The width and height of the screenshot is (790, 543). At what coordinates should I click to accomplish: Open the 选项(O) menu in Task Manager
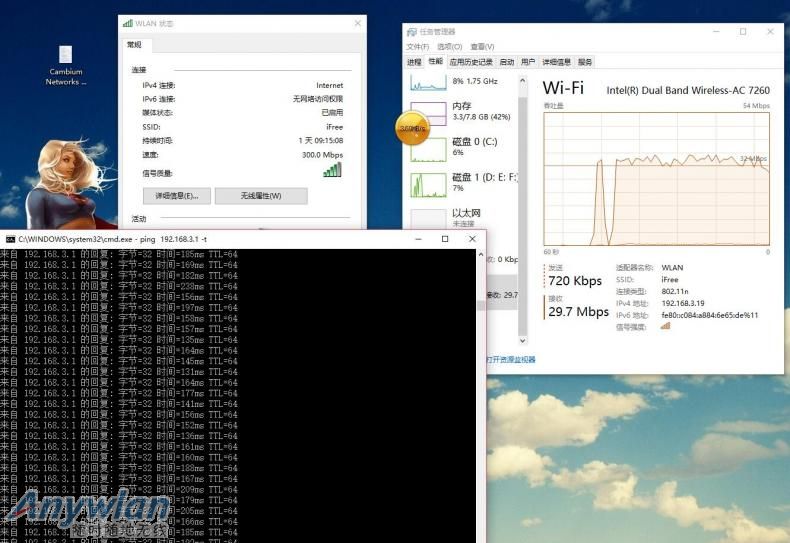(x=449, y=46)
